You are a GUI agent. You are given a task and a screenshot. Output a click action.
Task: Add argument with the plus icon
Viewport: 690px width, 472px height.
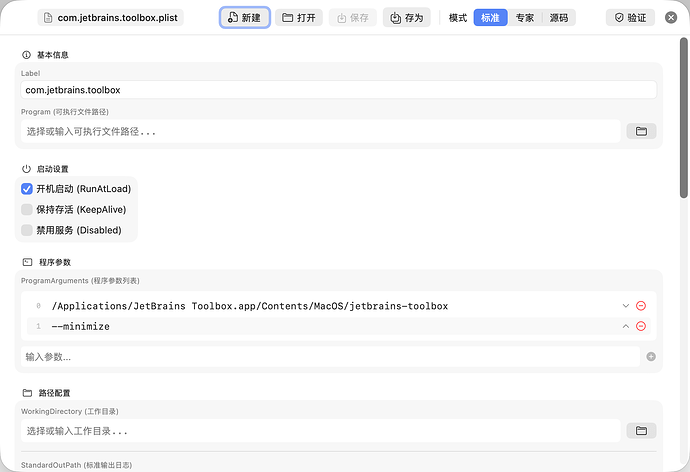point(651,357)
